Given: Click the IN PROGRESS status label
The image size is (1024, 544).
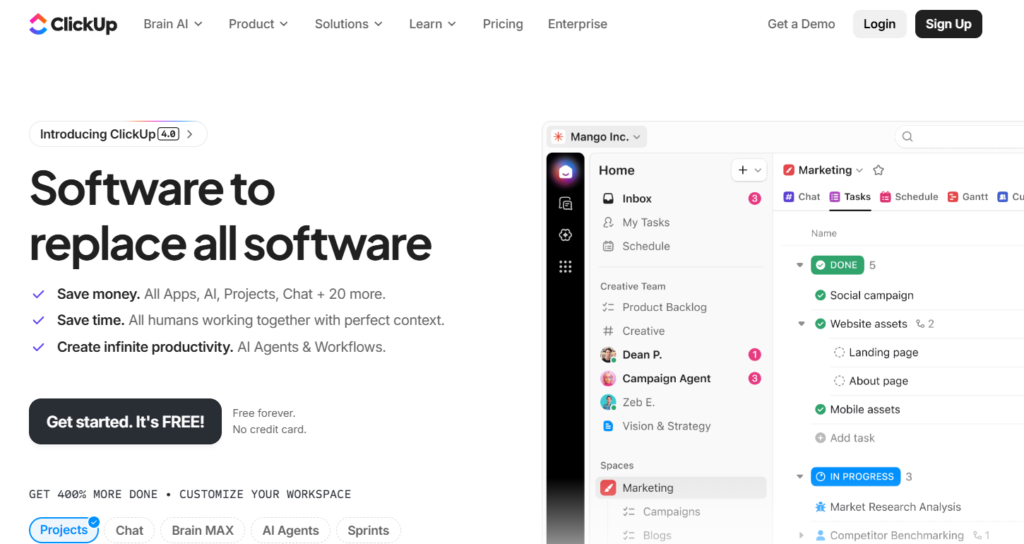Looking at the screenshot, I should click(x=856, y=477).
